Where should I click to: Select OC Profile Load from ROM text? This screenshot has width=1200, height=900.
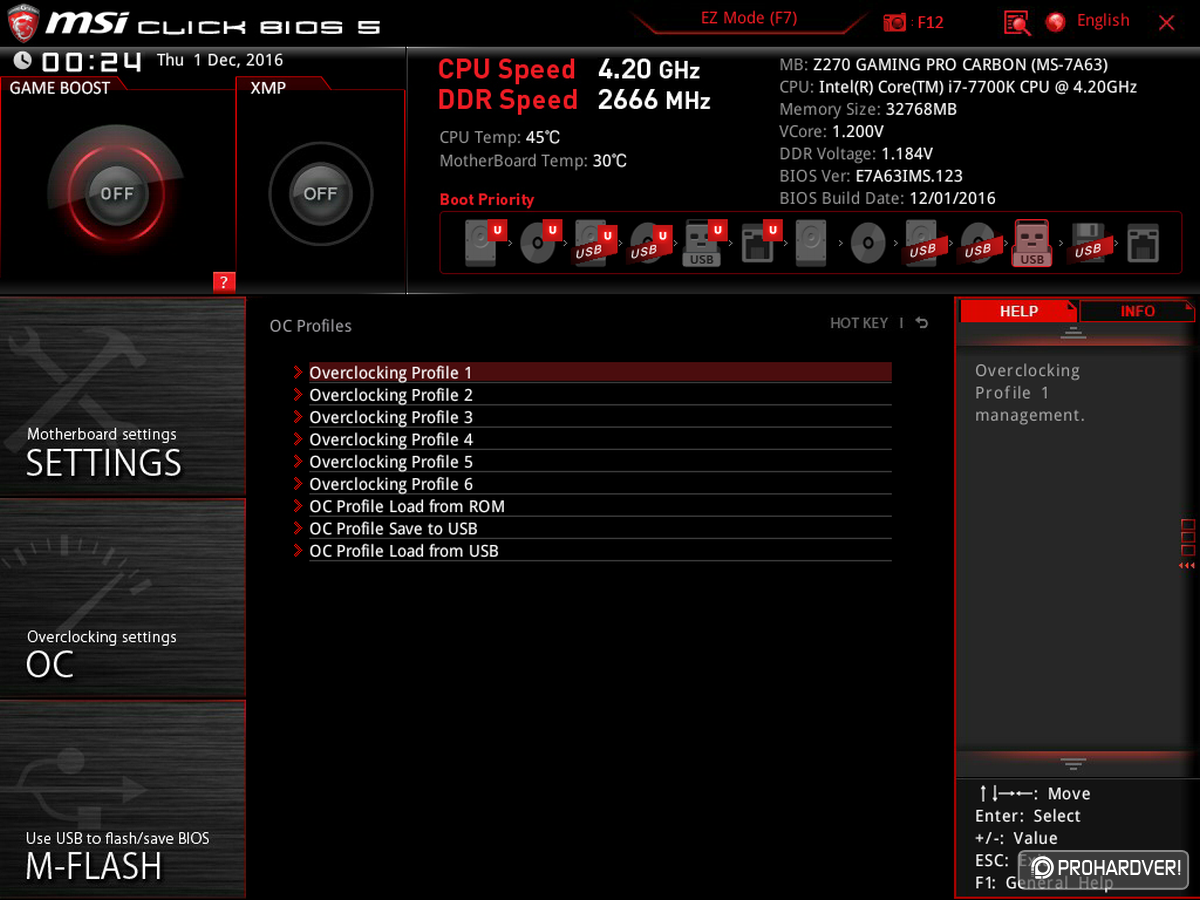coord(407,506)
